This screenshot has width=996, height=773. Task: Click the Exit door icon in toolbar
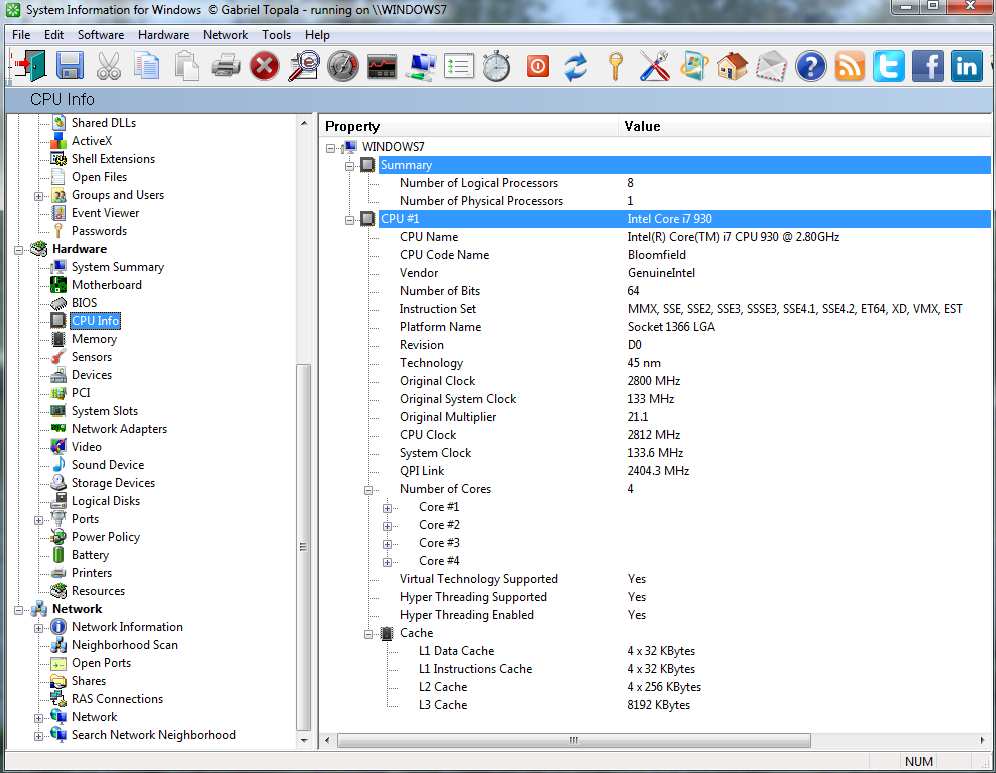click(x=29, y=65)
